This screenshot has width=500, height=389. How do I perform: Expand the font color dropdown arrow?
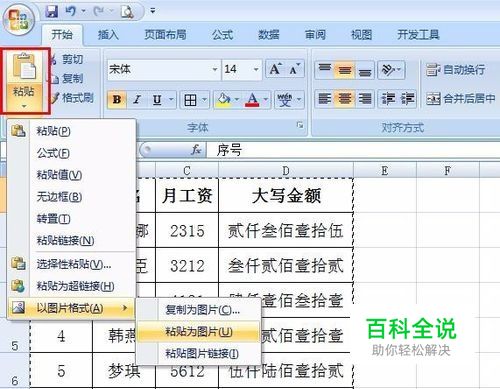click(266, 99)
